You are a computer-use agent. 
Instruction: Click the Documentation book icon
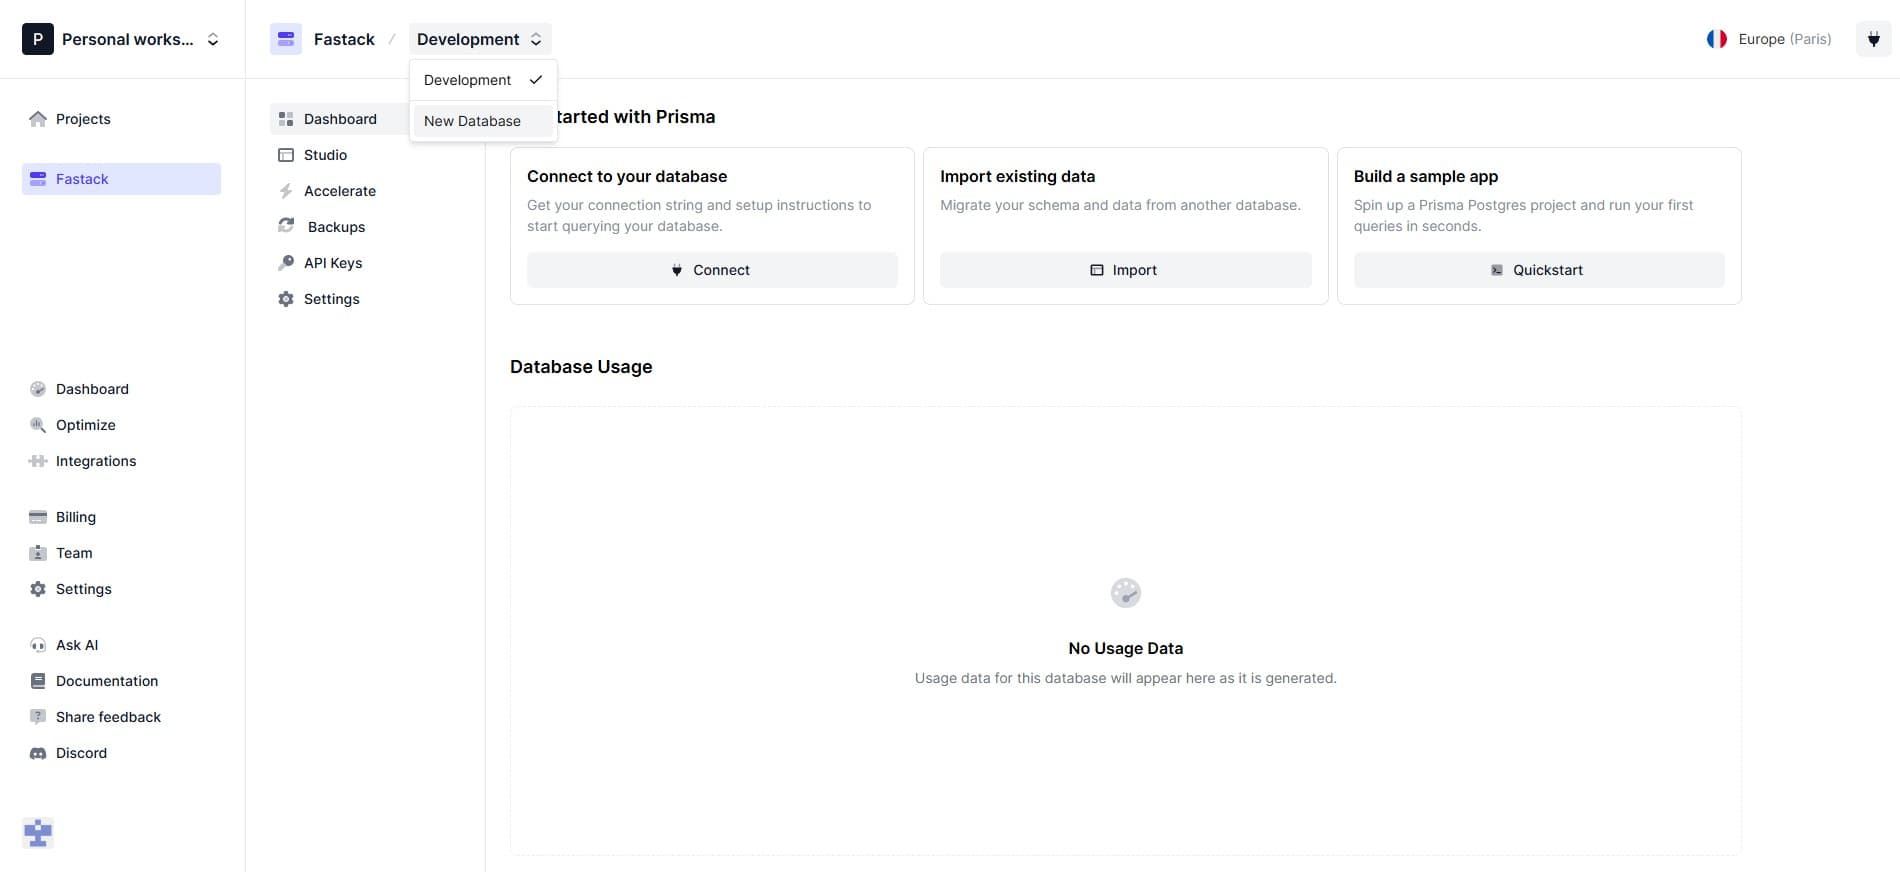coord(38,681)
